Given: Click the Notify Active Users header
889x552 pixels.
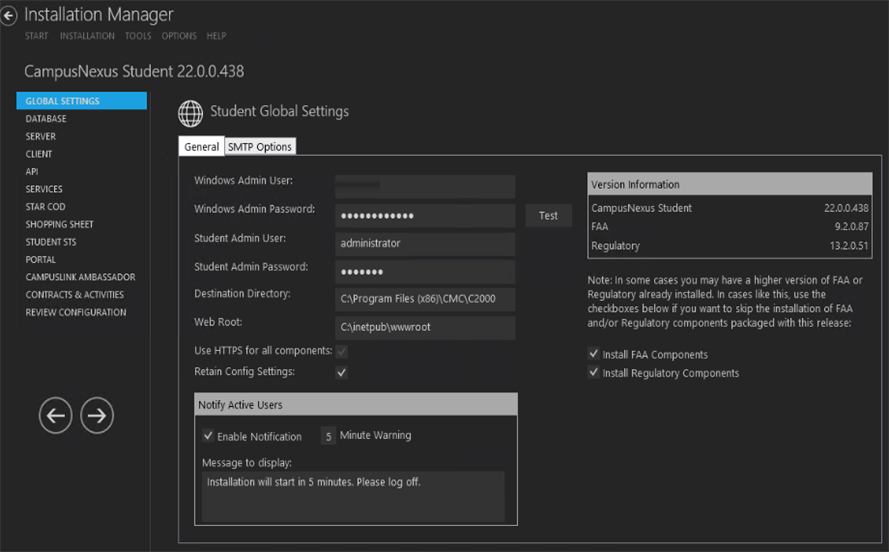Looking at the screenshot, I should pos(355,405).
